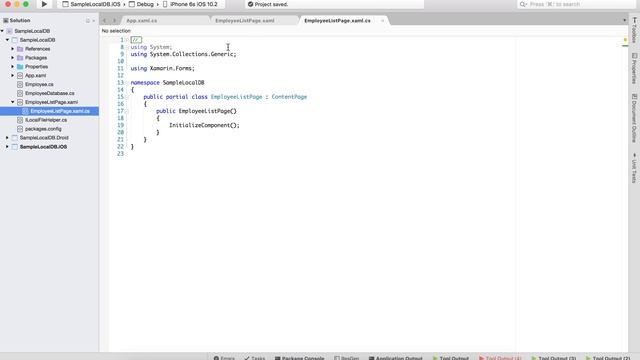Open the Tool Output (2) pad
The height and width of the screenshot is (360, 640).
[x=608, y=358]
